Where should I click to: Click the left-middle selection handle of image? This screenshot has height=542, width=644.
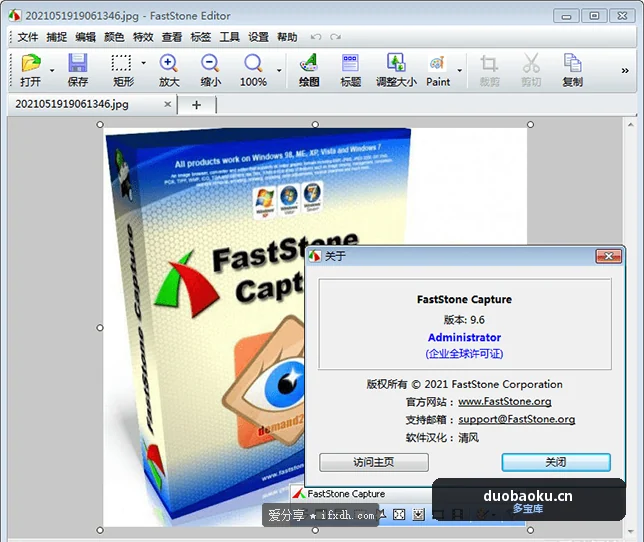coord(100,328)
